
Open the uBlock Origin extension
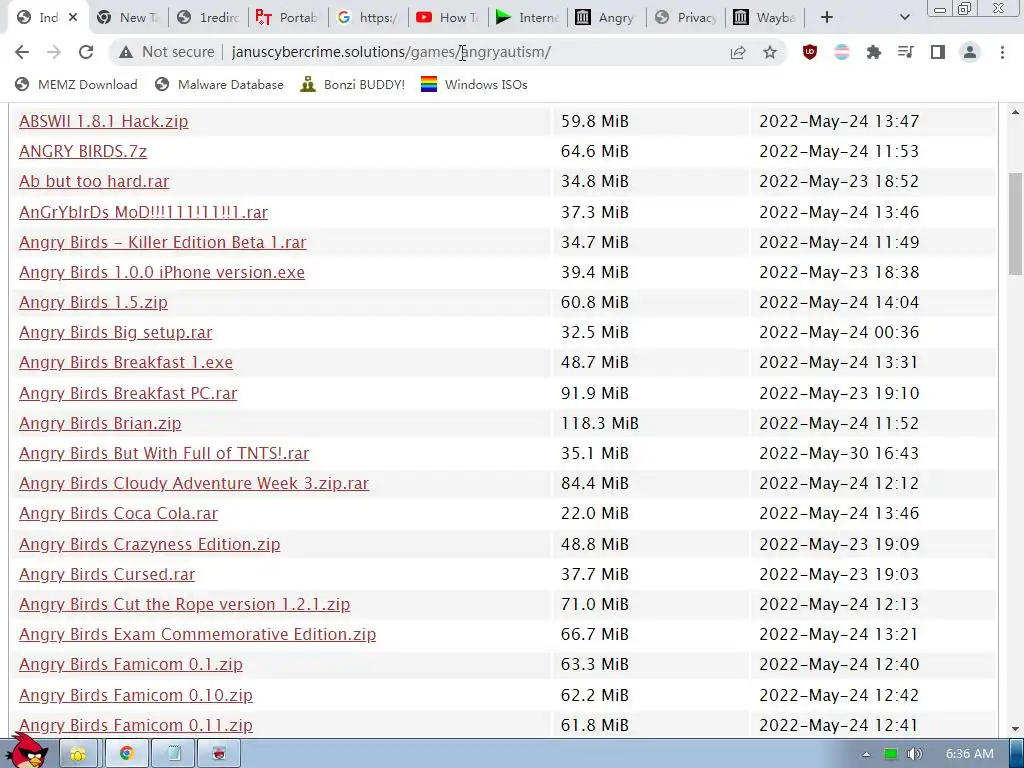coord(810,52)
